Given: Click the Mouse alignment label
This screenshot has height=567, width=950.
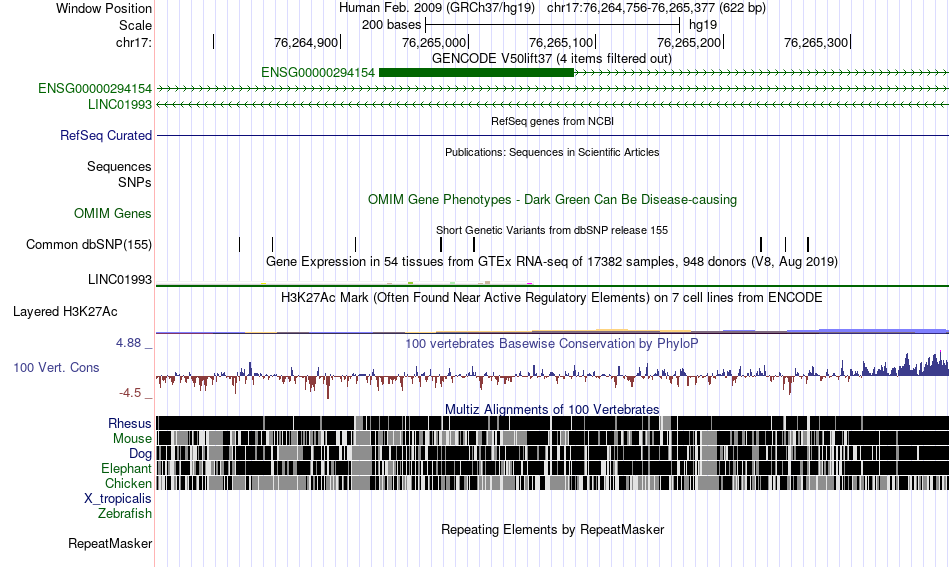Looking at the screenshot, I should pyautogui.click(x=132, y=439).
